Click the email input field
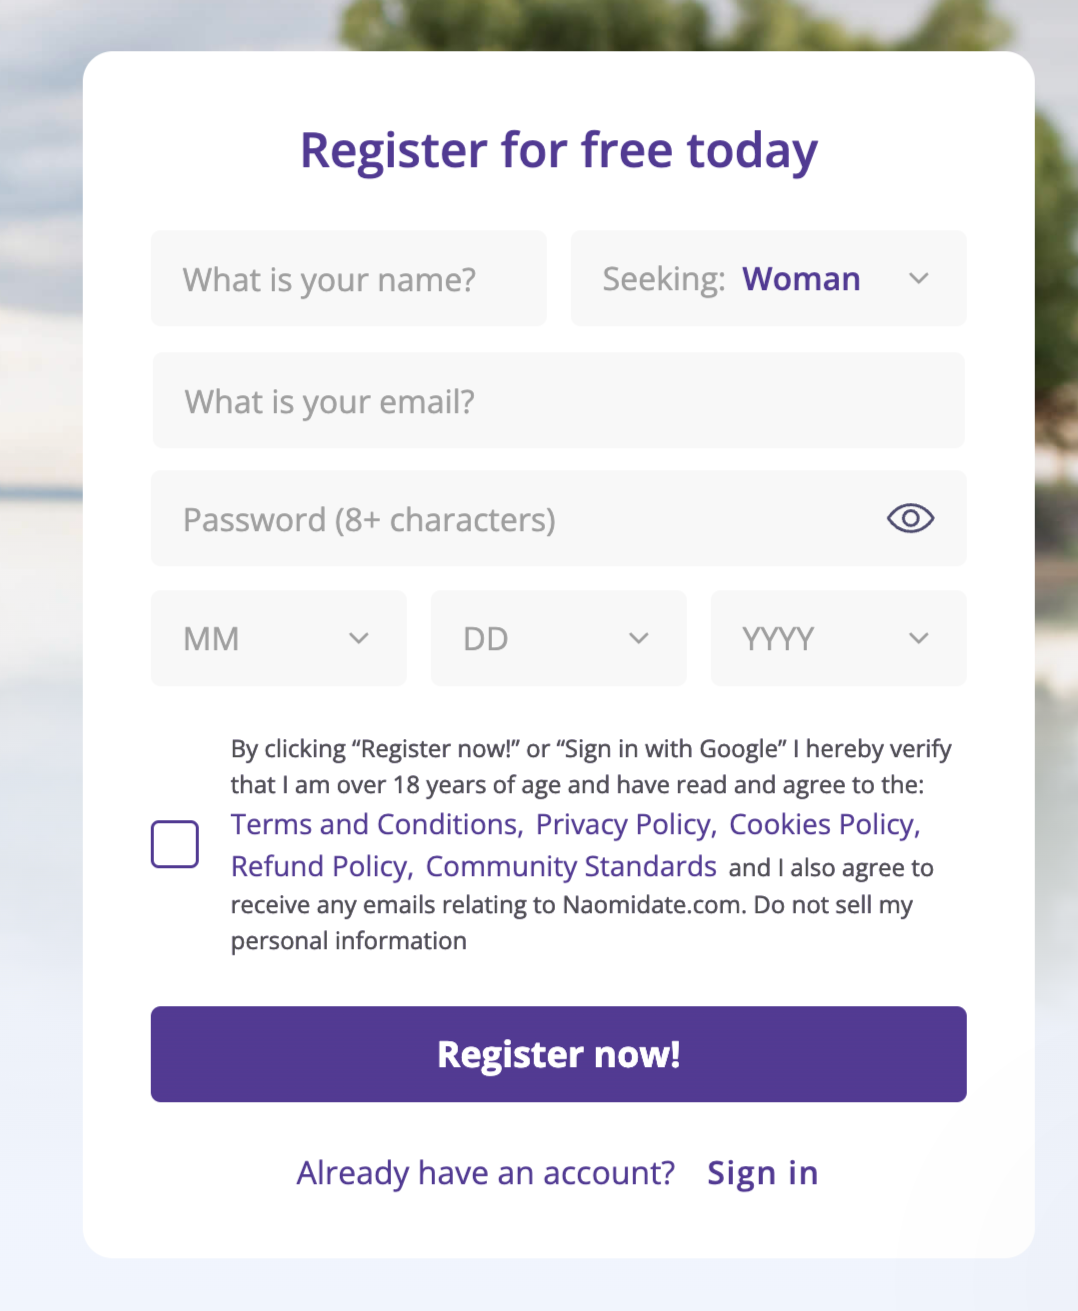Screen dimensions: 1078x1311 (x=558, y=400)
